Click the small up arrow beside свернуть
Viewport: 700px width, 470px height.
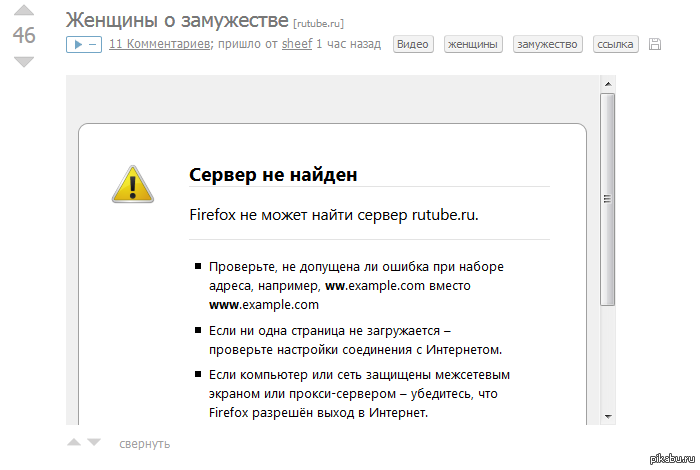tap(74, 442)
